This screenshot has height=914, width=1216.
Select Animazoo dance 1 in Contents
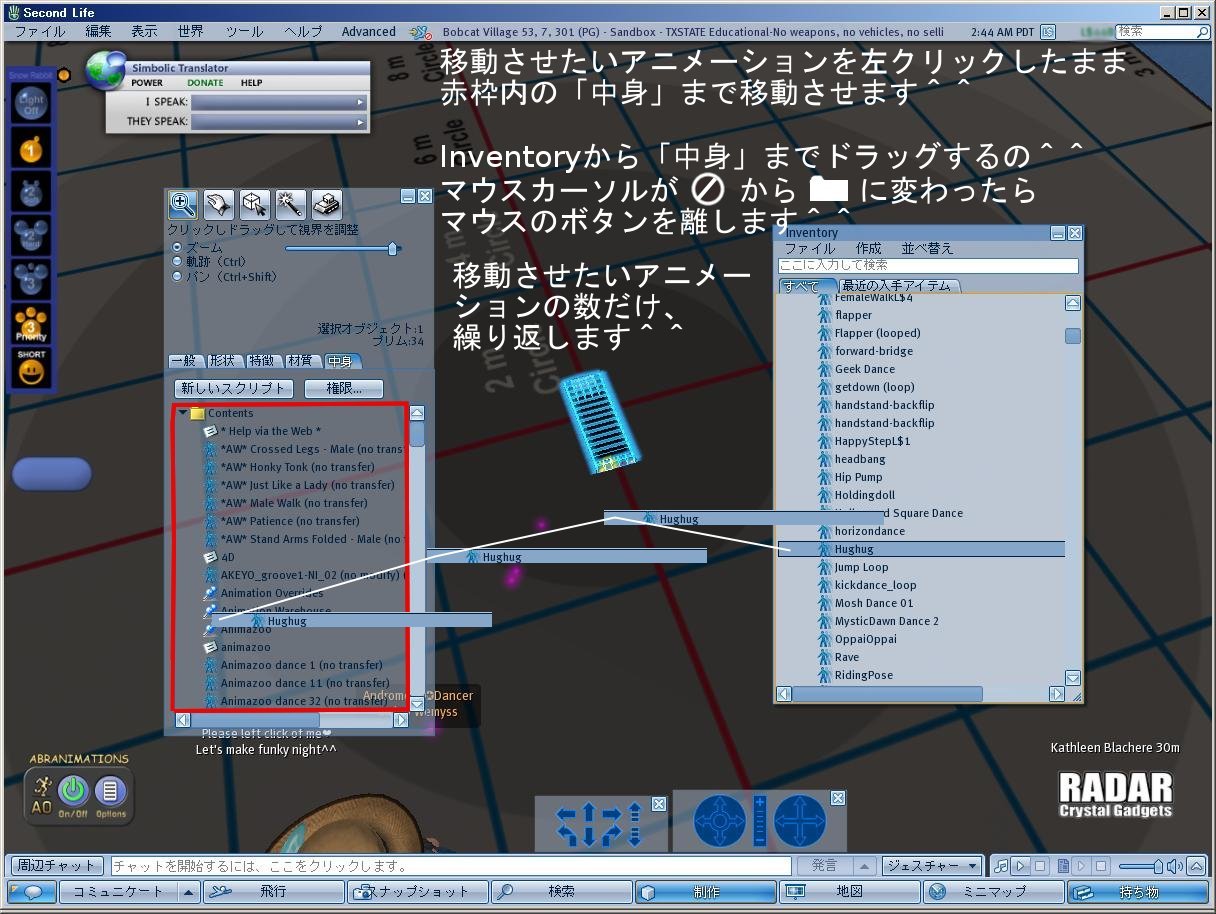pos(301,665)
